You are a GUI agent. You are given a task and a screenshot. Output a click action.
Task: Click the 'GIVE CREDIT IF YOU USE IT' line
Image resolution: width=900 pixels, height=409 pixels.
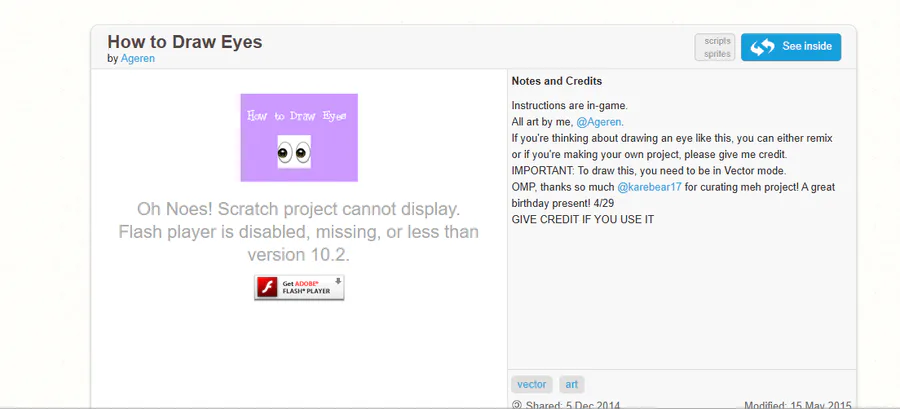[583, 219]
